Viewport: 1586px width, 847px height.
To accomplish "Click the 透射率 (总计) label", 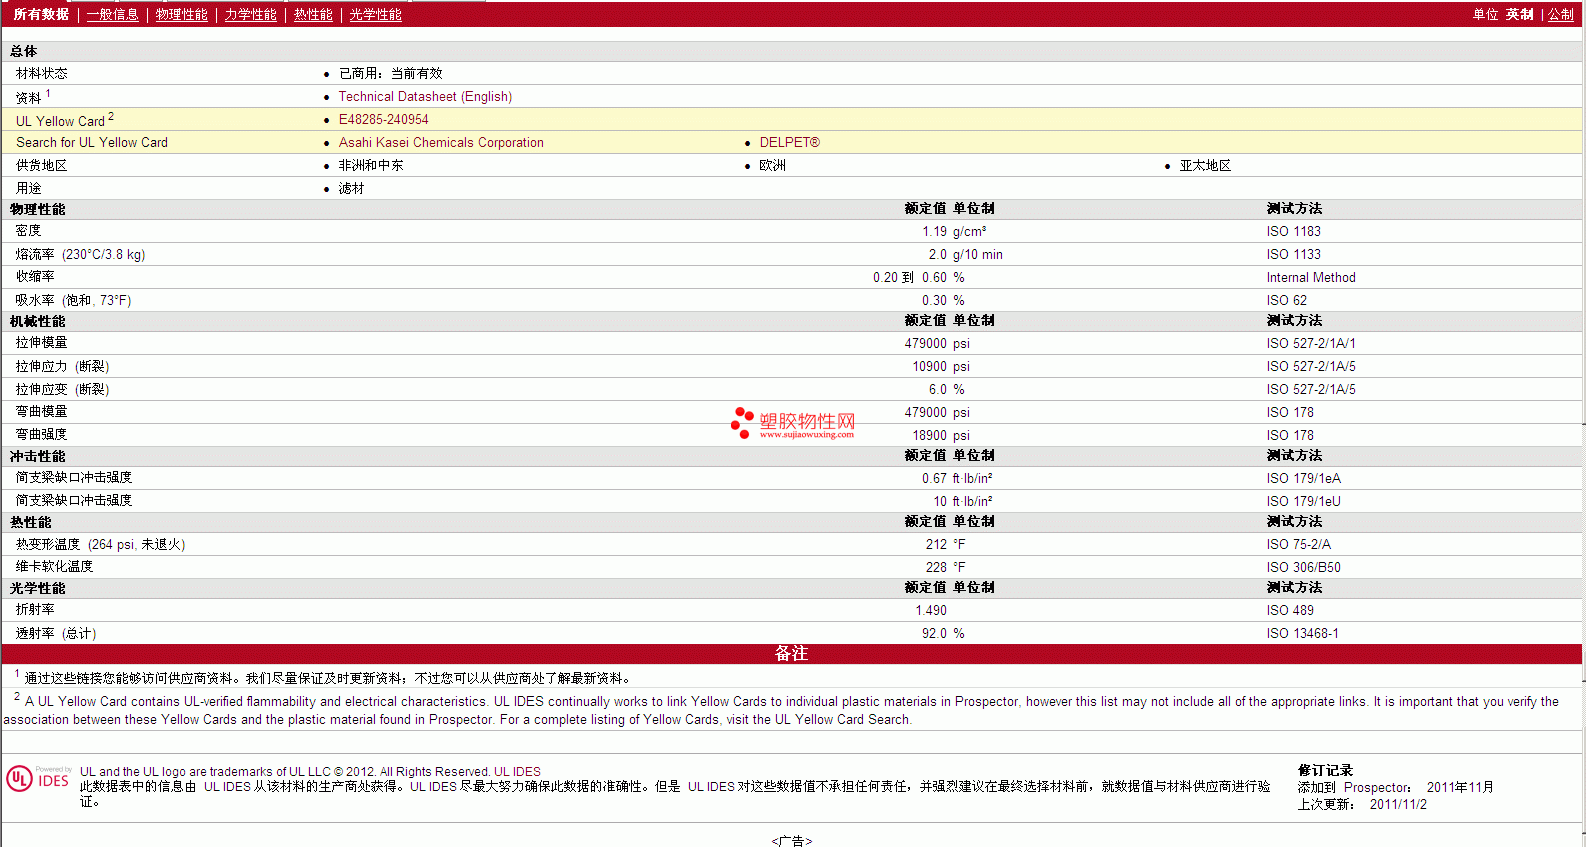I will click(56, 633).
